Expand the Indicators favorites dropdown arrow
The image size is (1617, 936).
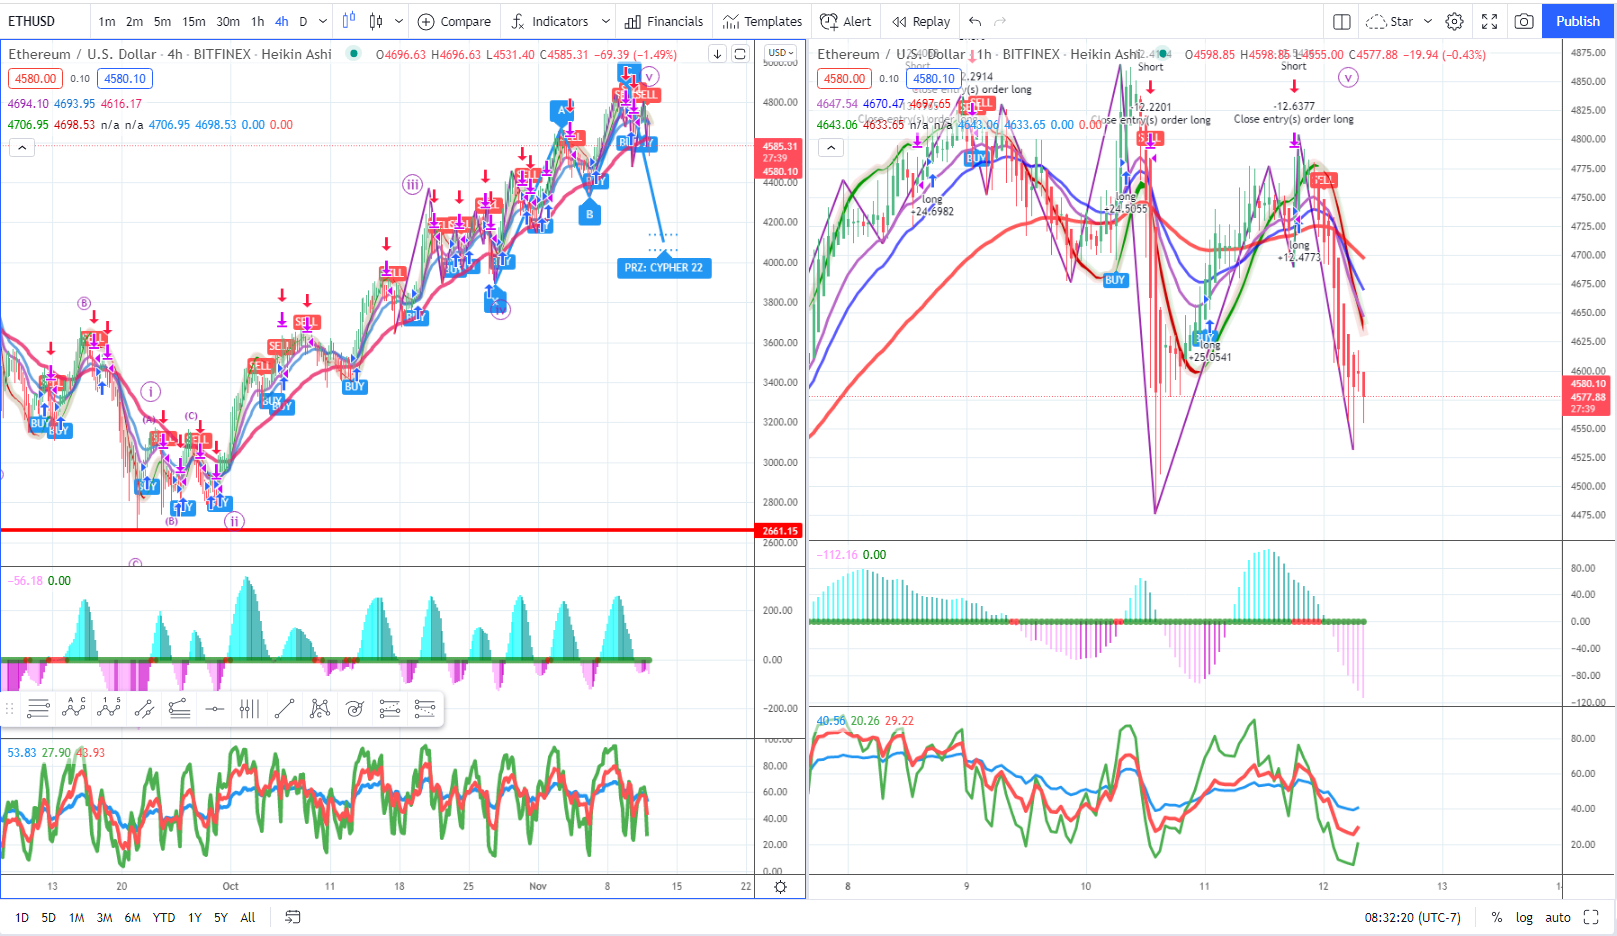605,21
